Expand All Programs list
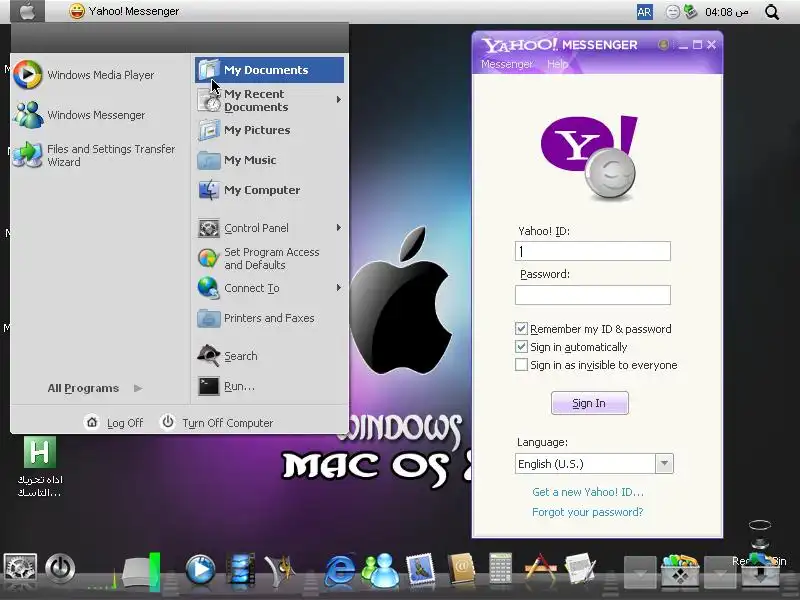The image size is (800, 600). 94,388
